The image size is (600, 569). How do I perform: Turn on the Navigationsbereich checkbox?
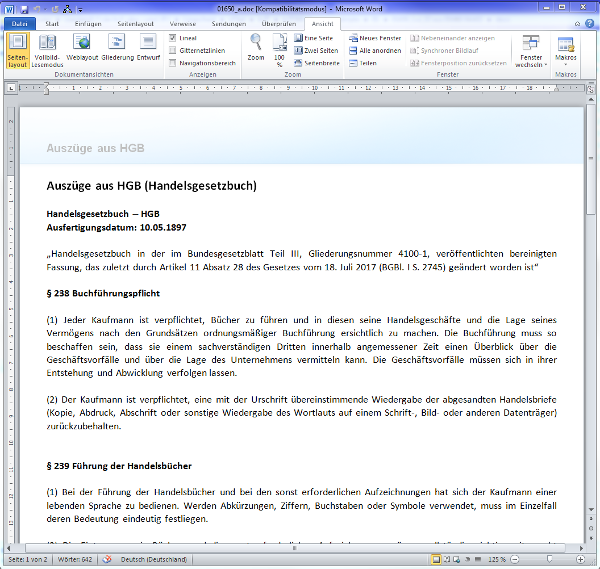[x=172, y=62]
